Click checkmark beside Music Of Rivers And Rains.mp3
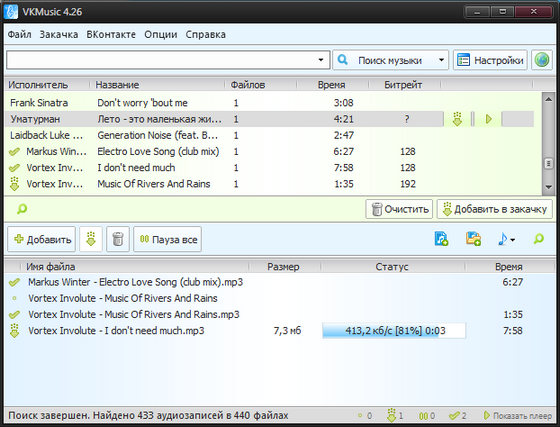The width and height of the screenshot is (560, 427). tap(14, 315)
